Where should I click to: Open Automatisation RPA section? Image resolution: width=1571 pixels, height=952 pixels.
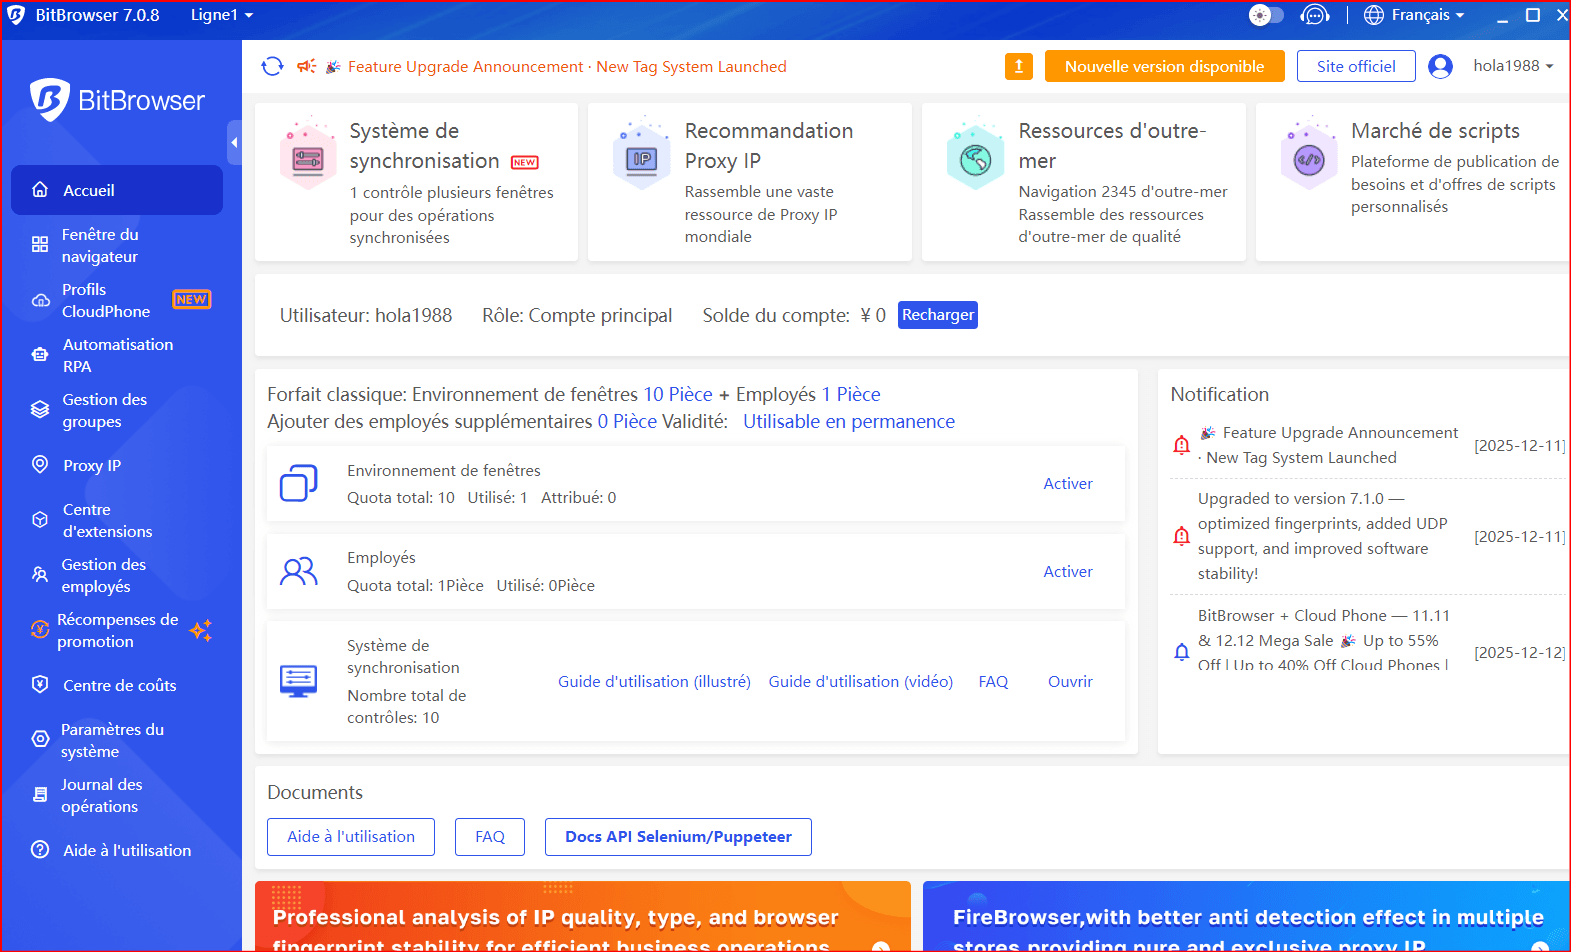point(117,355)
